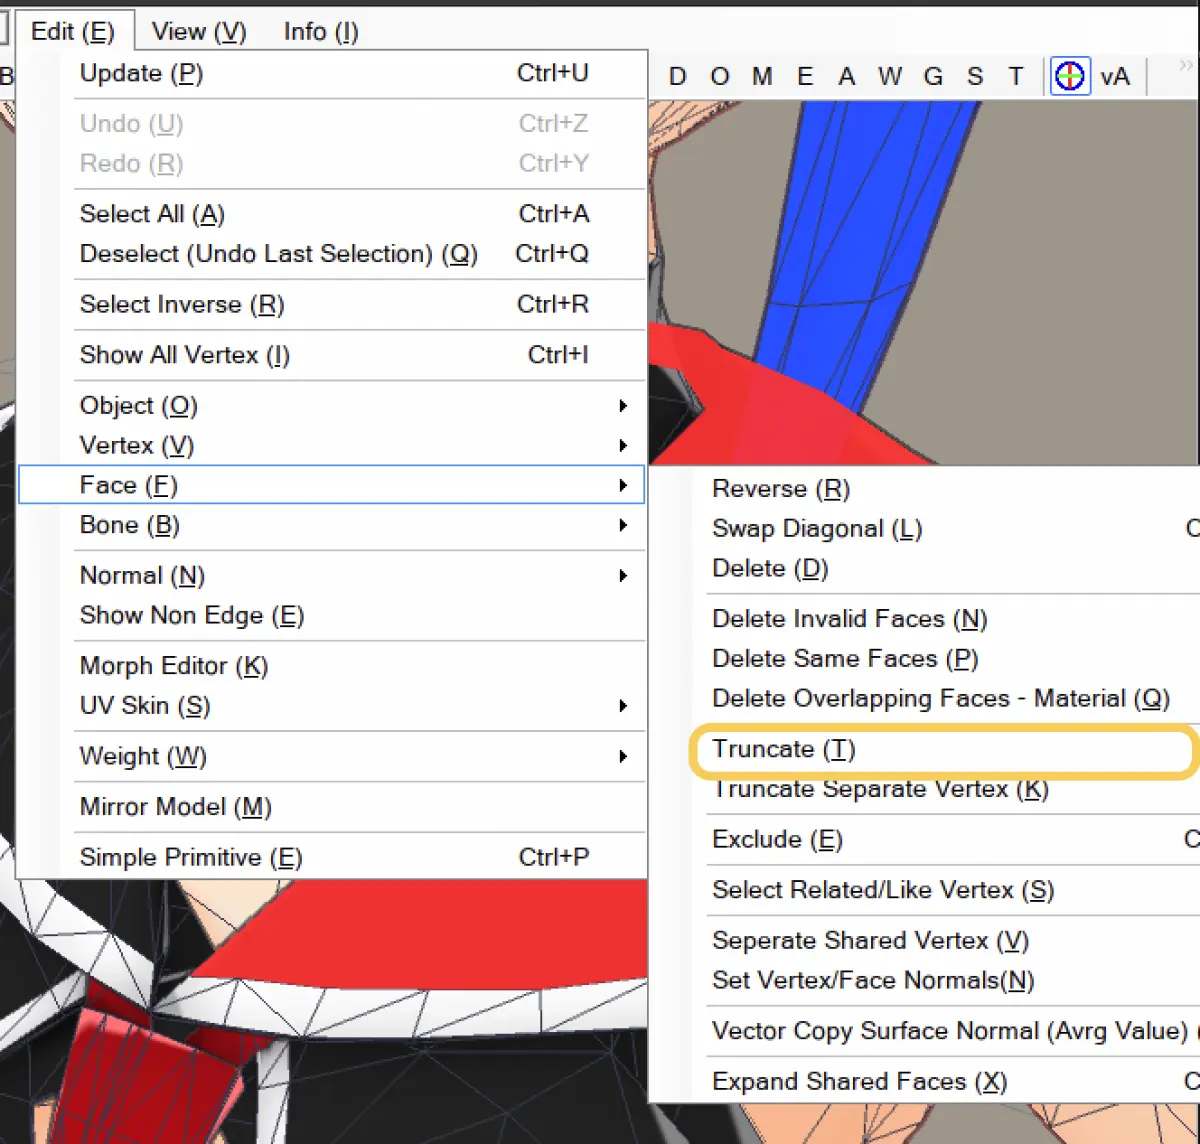Toggle the S letter toolbar button
Viewport: 1200px width, 1144px height.
(975, 76)
